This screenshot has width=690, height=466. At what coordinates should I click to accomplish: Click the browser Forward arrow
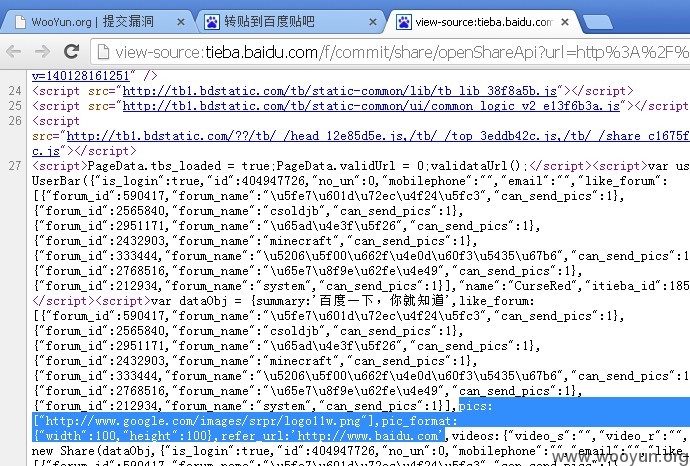click(42, 52)
